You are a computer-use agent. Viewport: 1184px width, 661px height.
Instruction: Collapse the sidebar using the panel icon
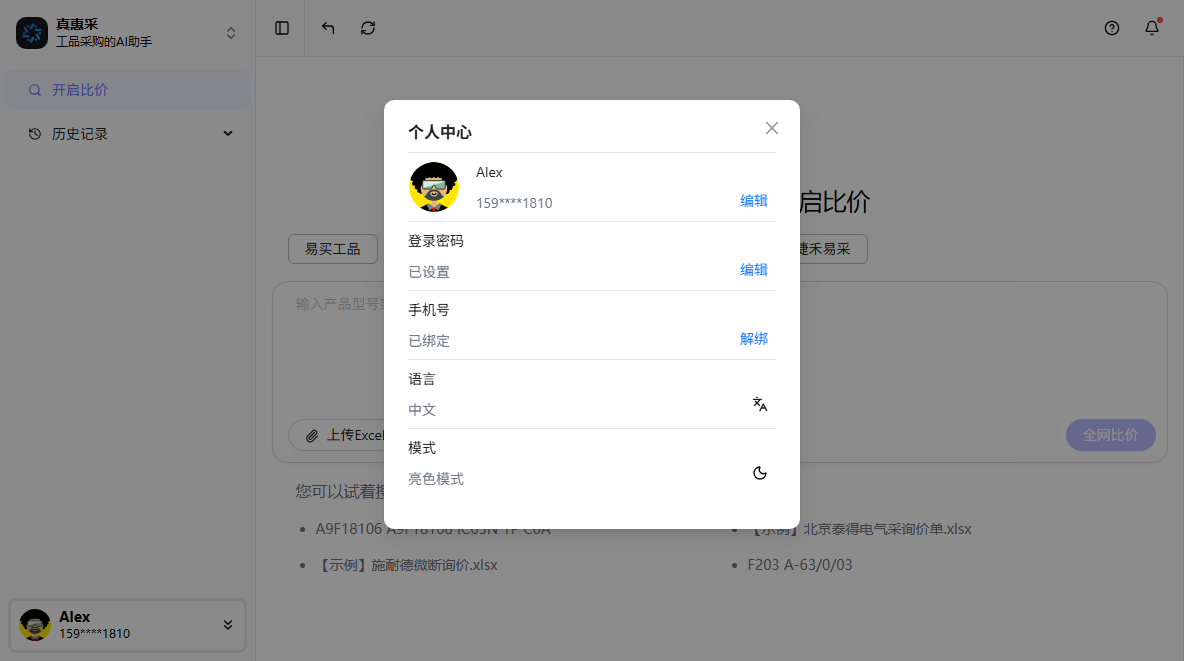(281, 28)
